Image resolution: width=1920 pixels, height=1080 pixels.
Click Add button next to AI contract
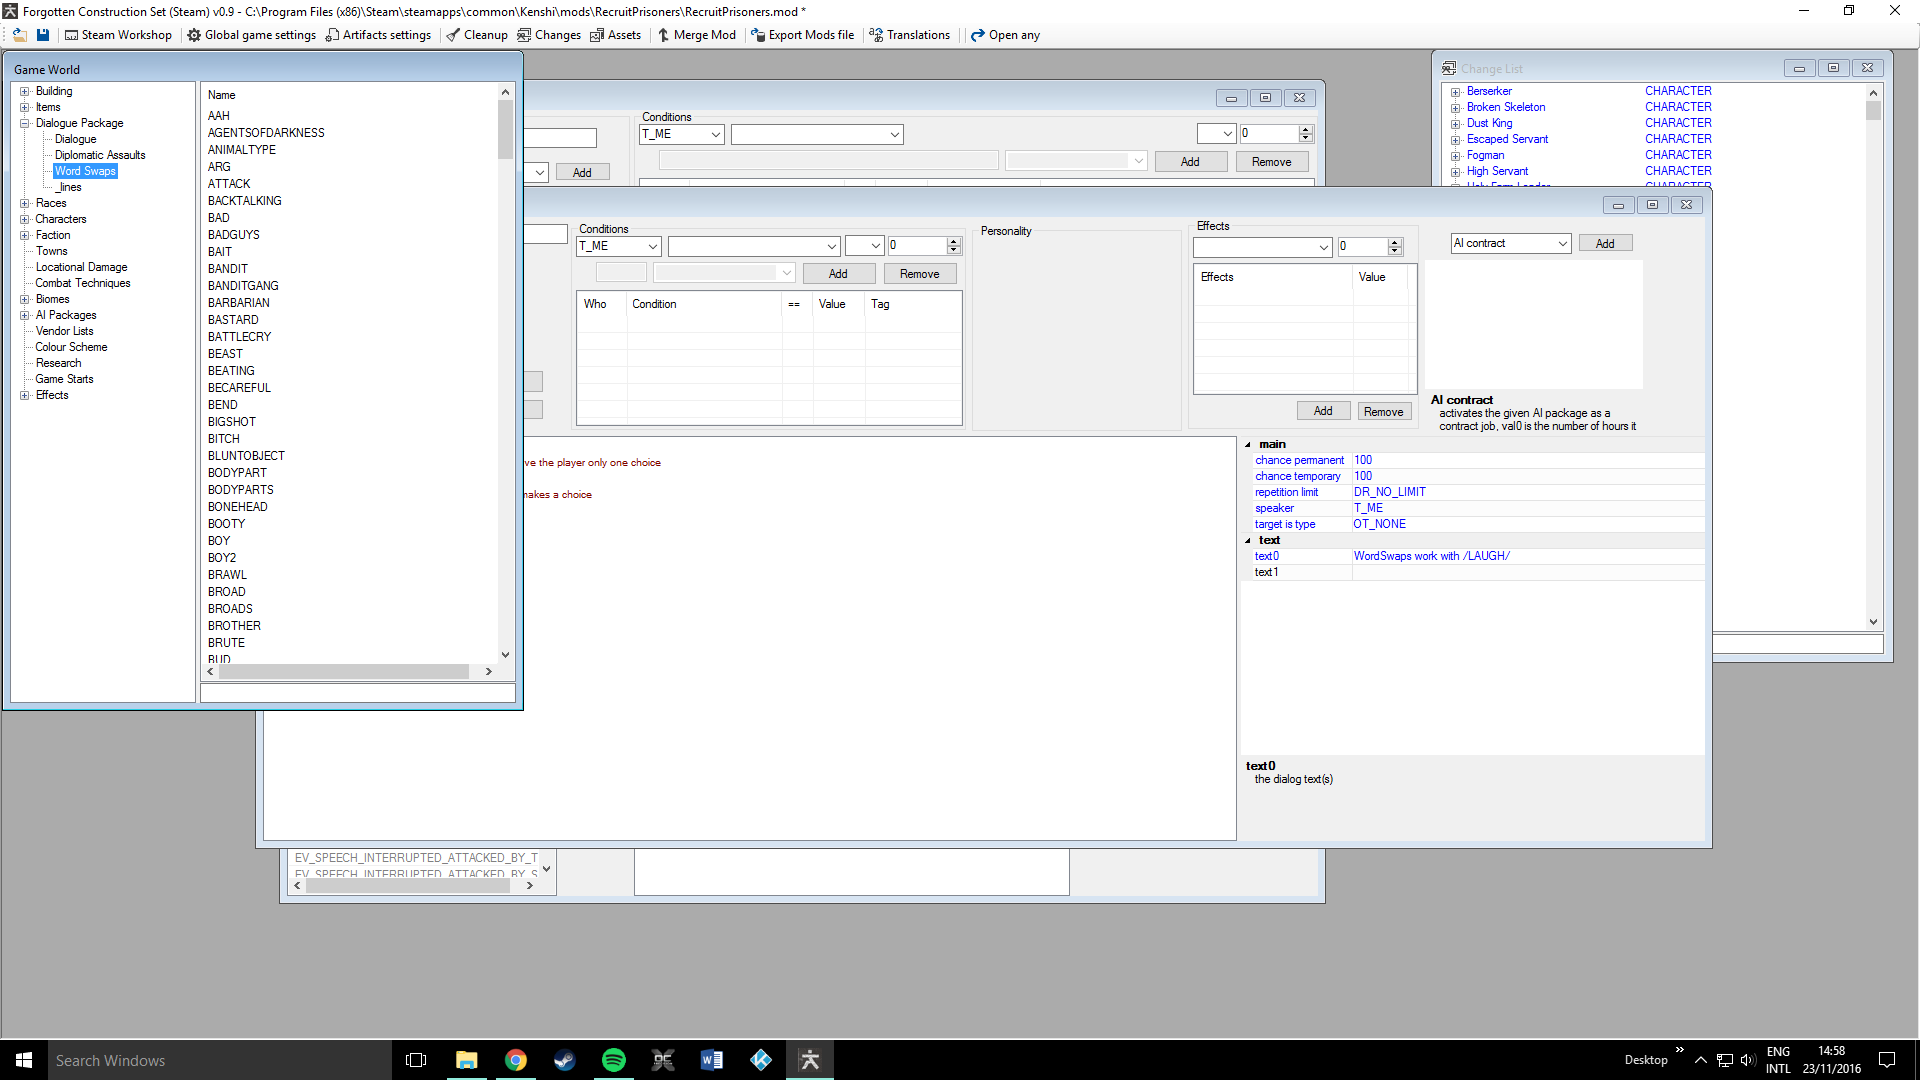click(1604, 244)
